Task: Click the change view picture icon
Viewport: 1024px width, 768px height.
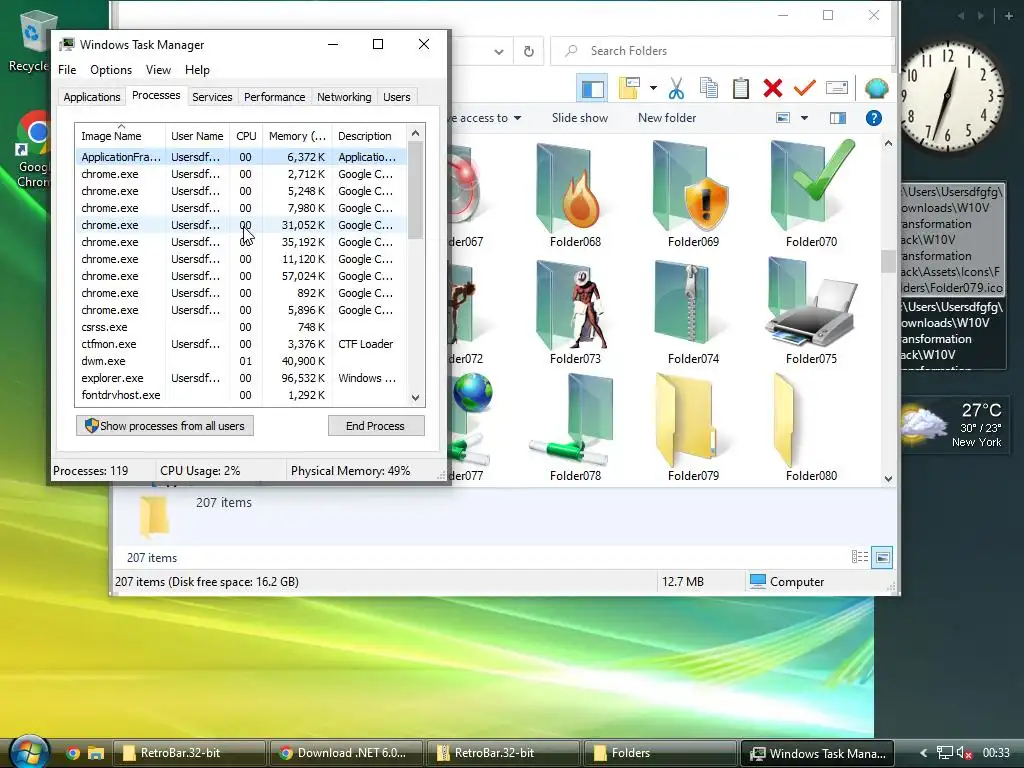Action: pyautogui.click(x=783, y=118)
